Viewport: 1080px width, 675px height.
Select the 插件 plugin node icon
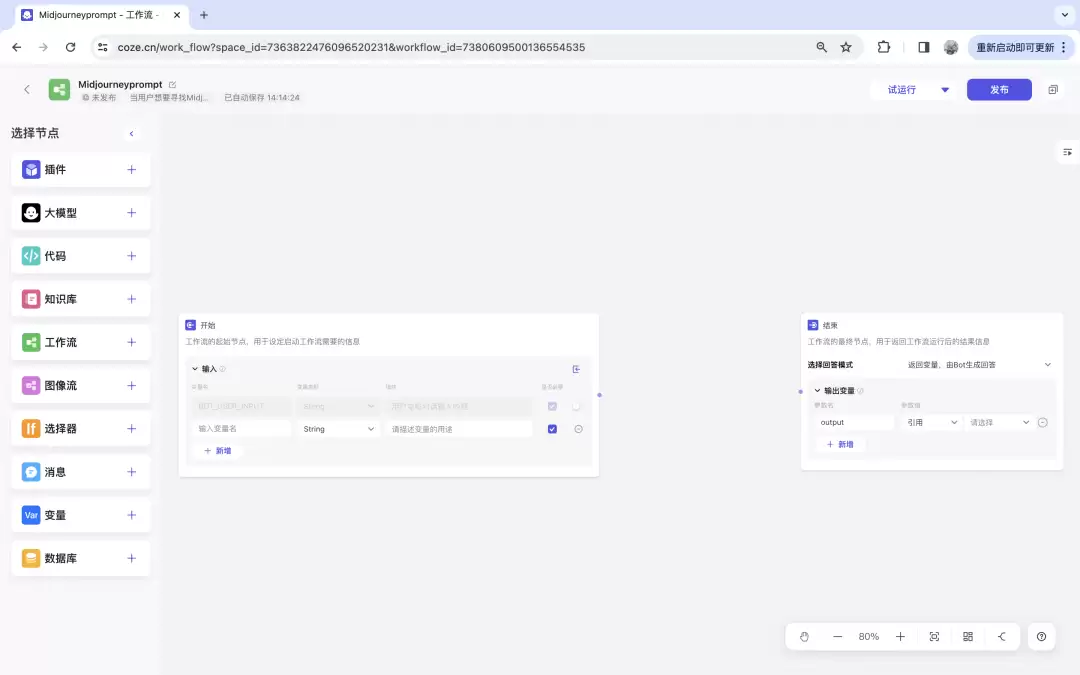point(31,169)
